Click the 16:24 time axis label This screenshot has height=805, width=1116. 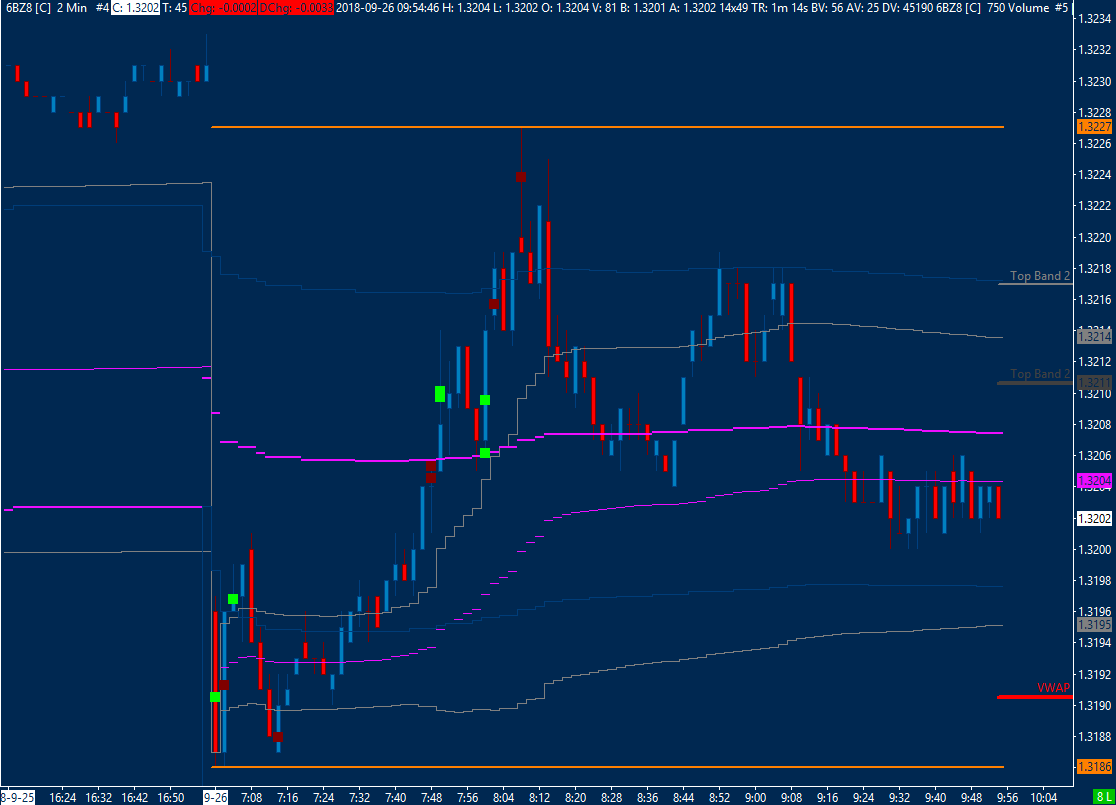[x=63, y=797]
